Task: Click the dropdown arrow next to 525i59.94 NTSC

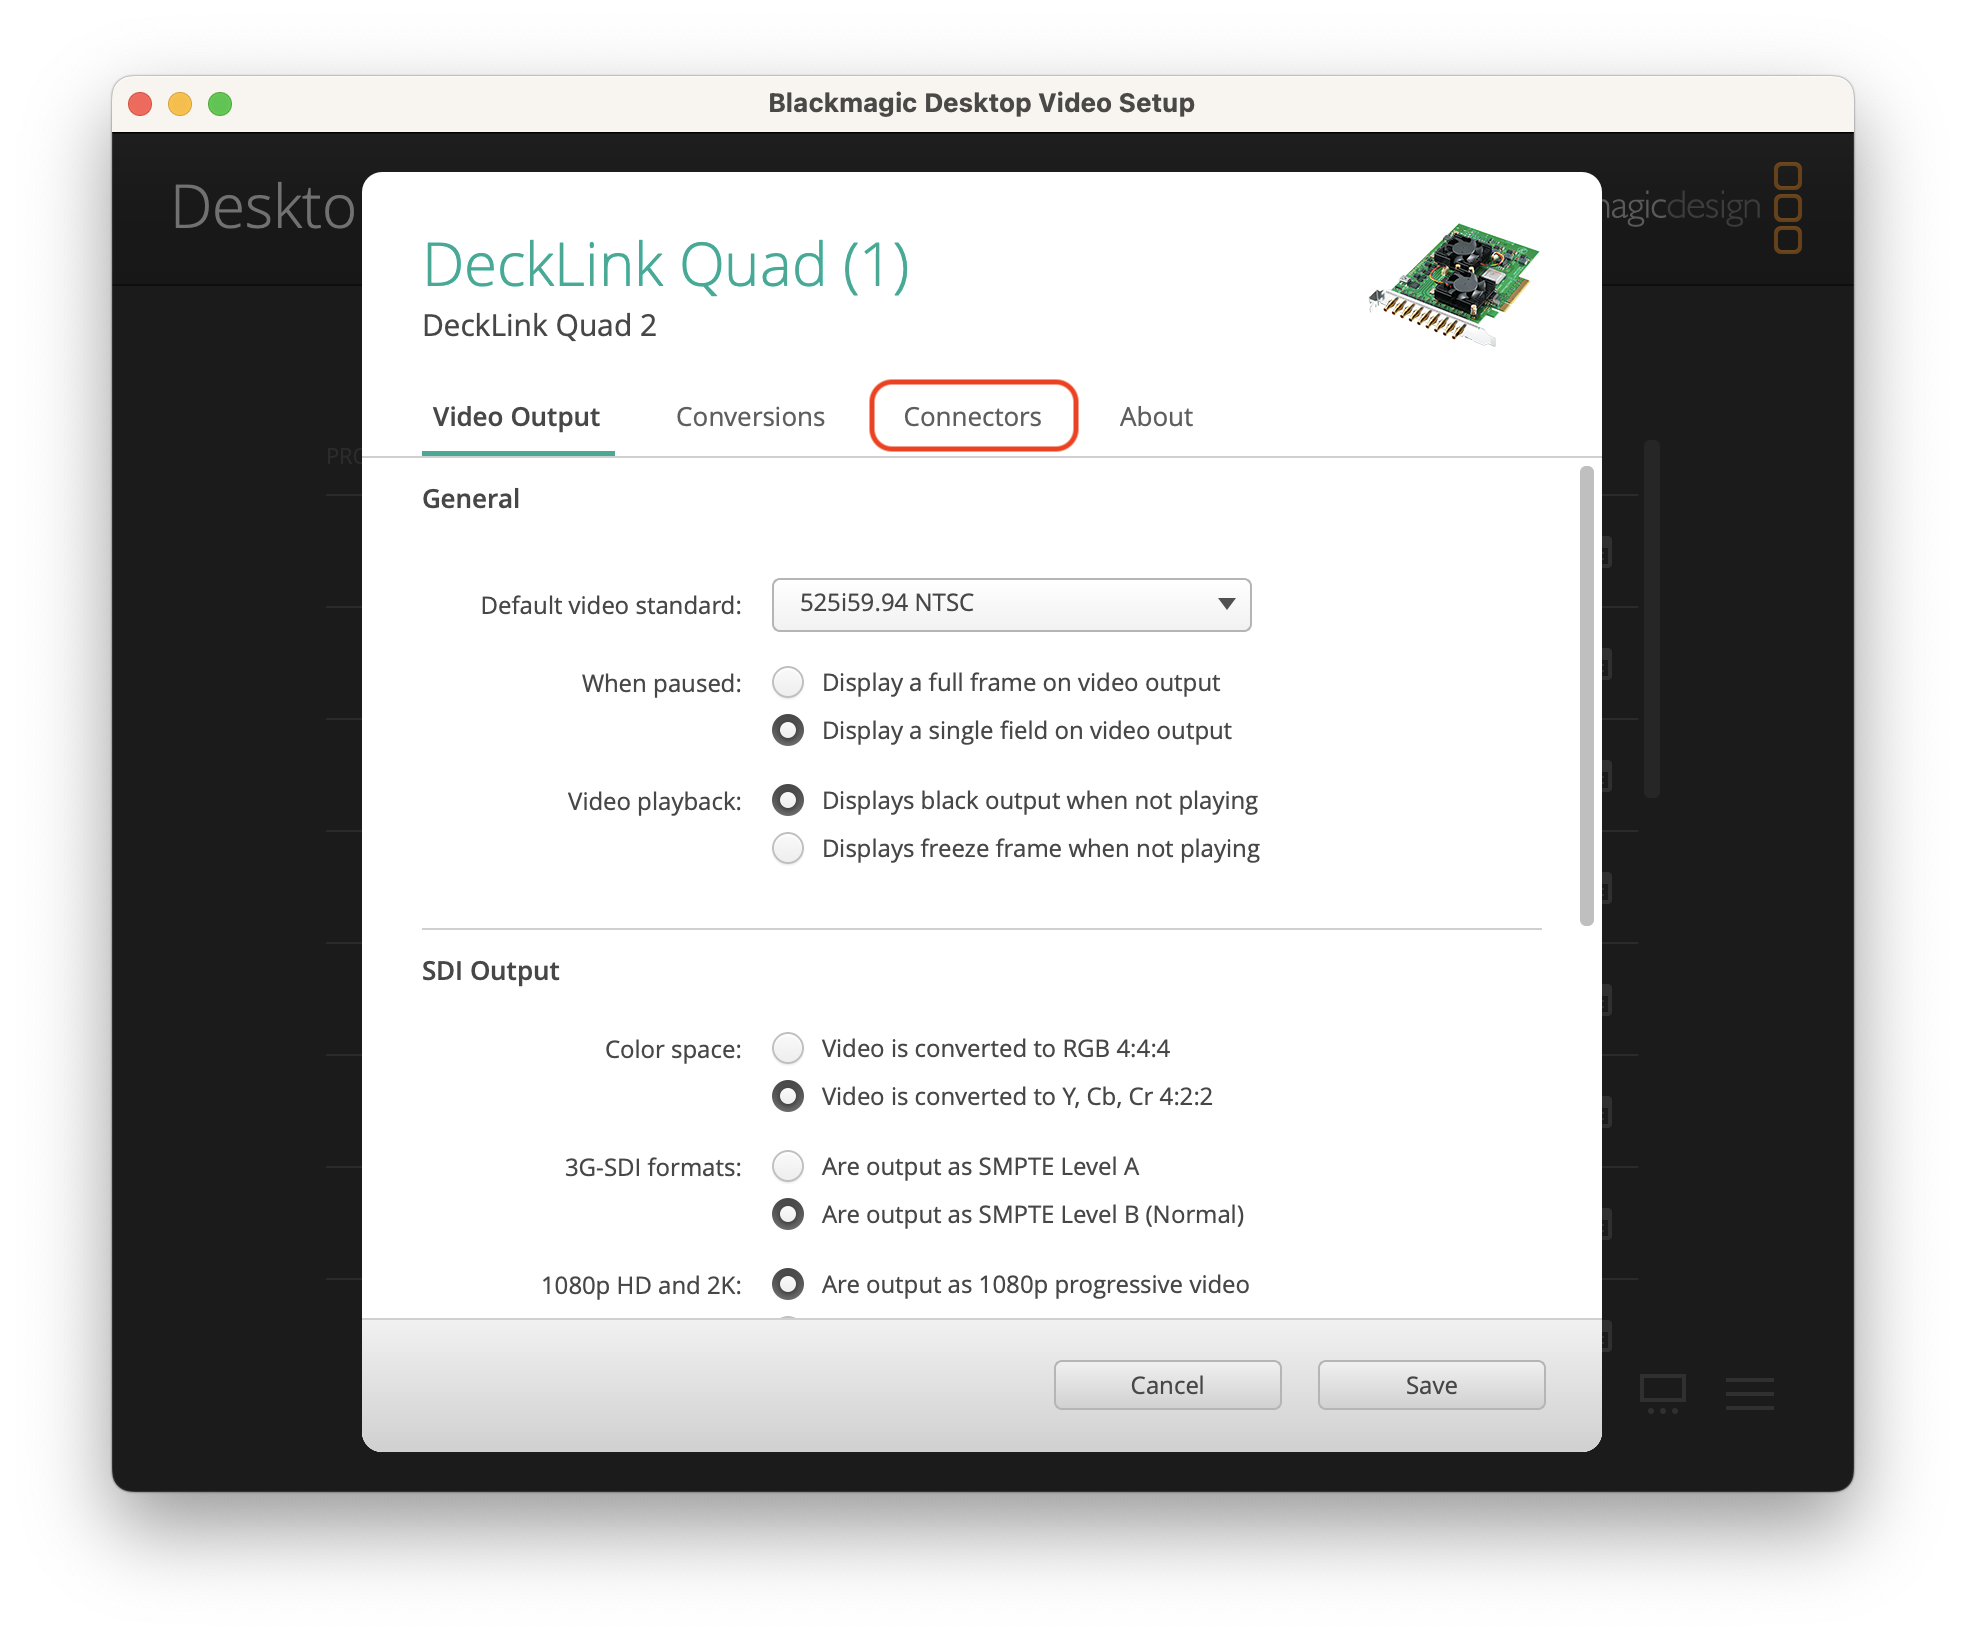Action: click(1226, 604)
